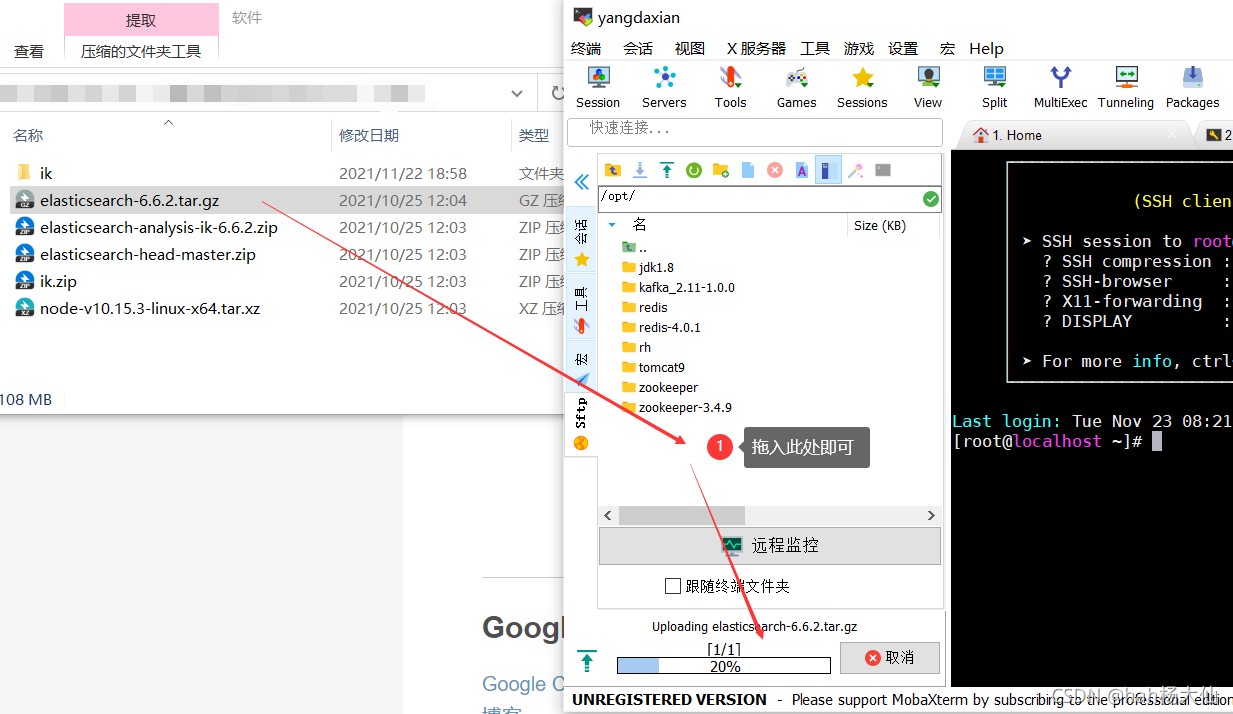
Task: Click upload progress bar at 20%
Action: pyautogui.click(x=724, y=666)
